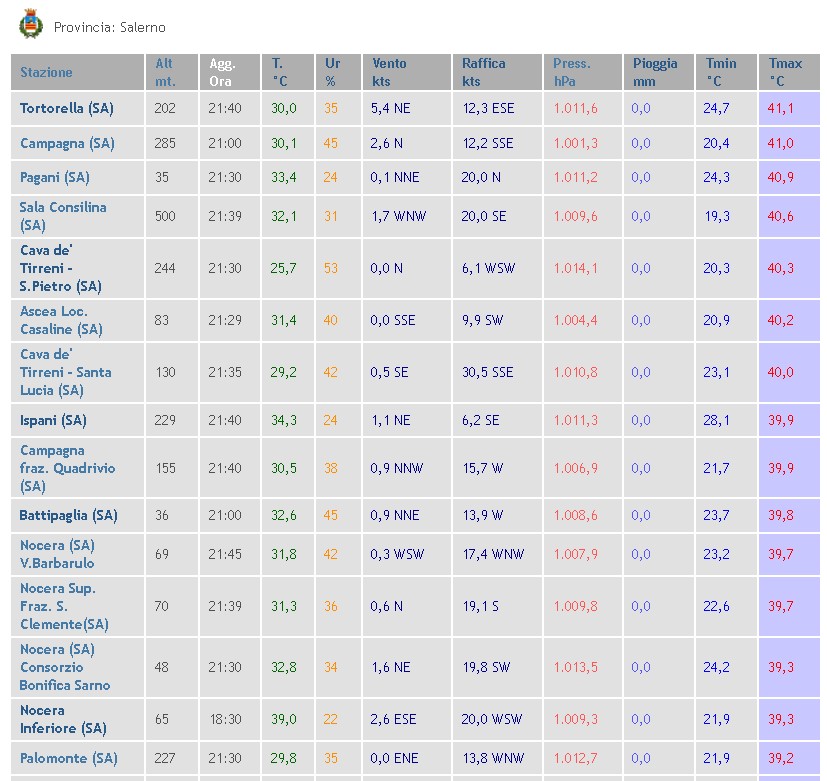Select Pagani's altitude value 35
Viewport: 827px width, 781px height.
162,178
